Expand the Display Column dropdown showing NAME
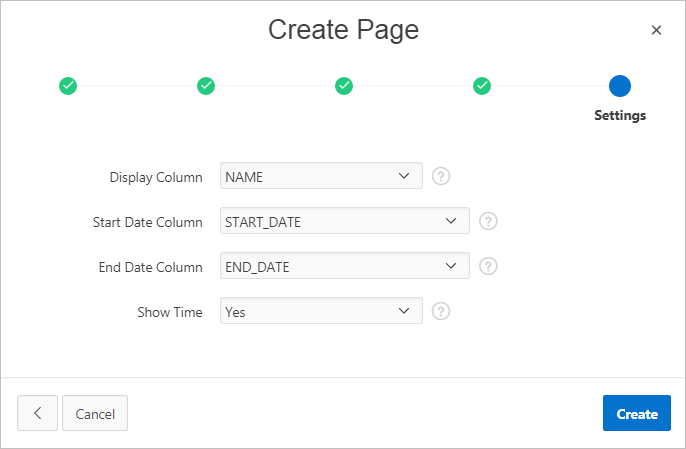The height and width of the screenshot is (449, 686). coord(321,177)
